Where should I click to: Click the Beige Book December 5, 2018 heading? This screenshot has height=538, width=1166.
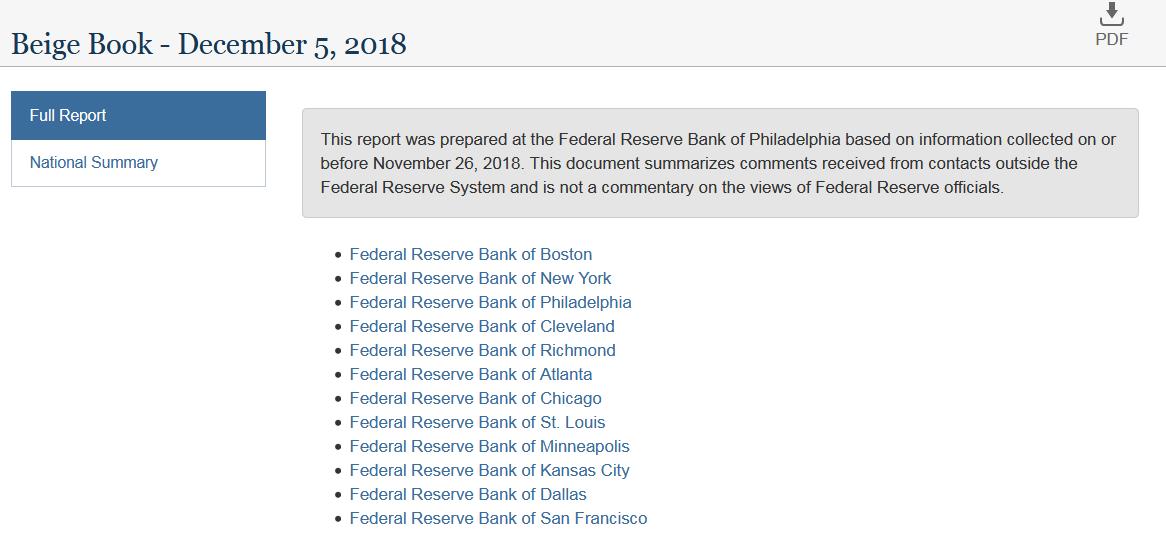209,45
